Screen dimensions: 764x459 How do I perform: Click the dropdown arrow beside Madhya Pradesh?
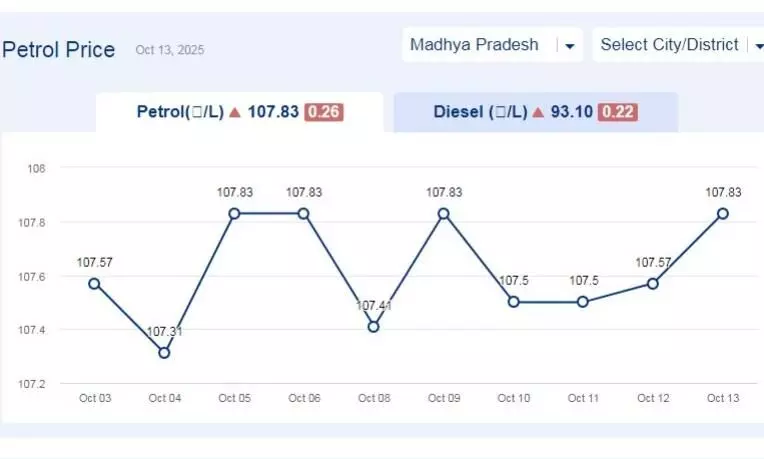coord(569,46)
